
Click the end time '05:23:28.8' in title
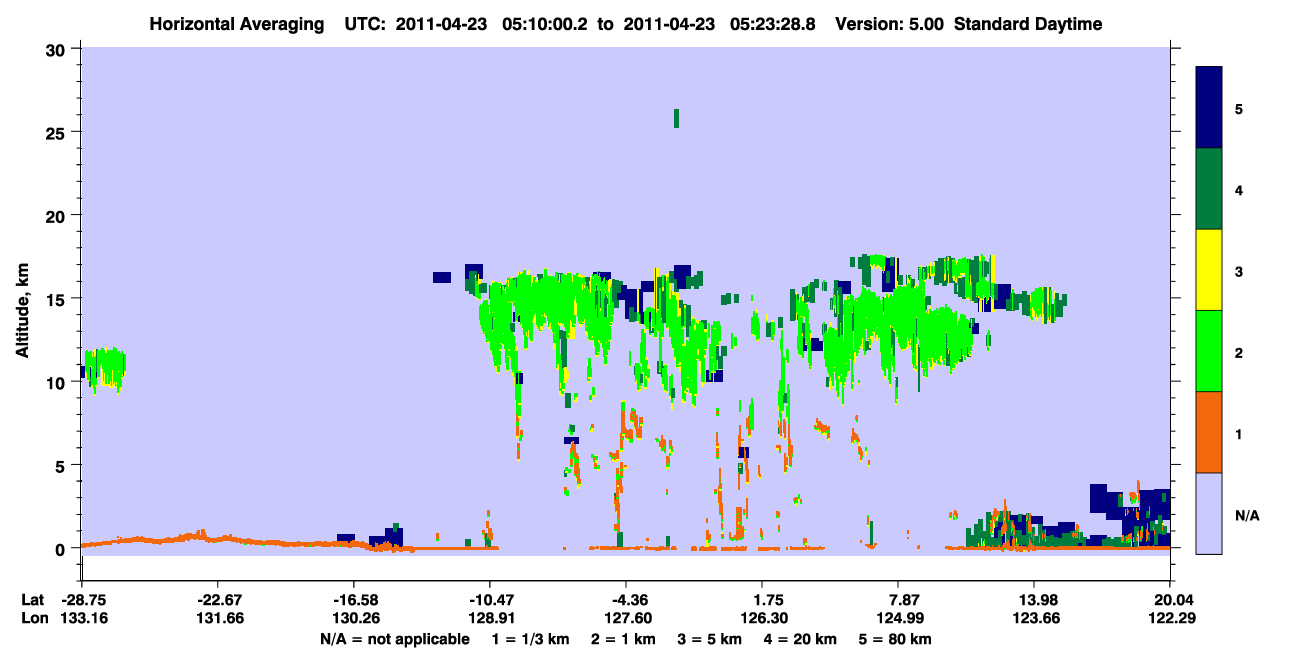[772, 24]
